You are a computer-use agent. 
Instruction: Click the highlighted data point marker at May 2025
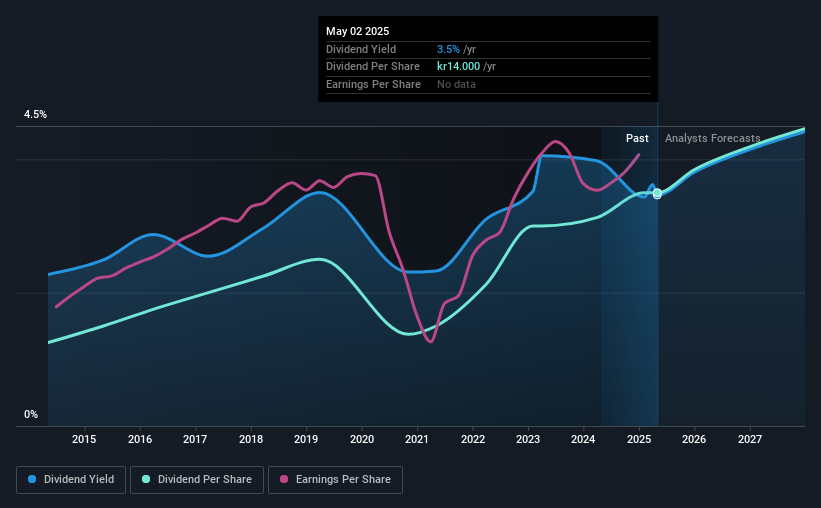(x=657, y=193)
